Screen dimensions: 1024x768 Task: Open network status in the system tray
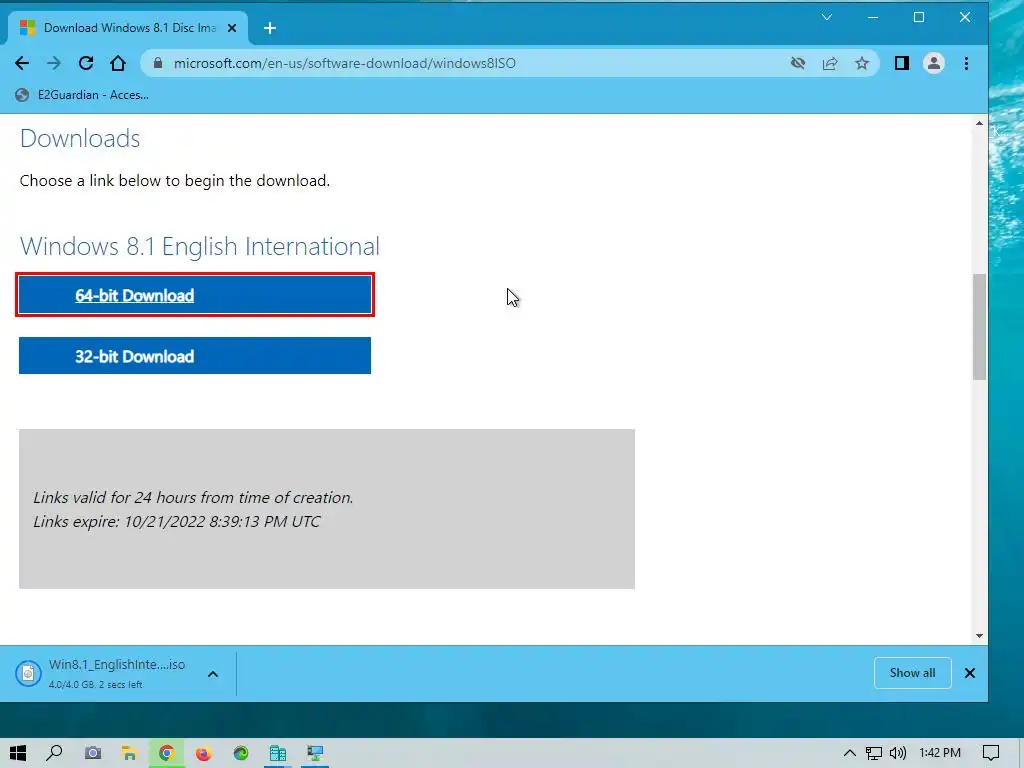tap(874, 753)
